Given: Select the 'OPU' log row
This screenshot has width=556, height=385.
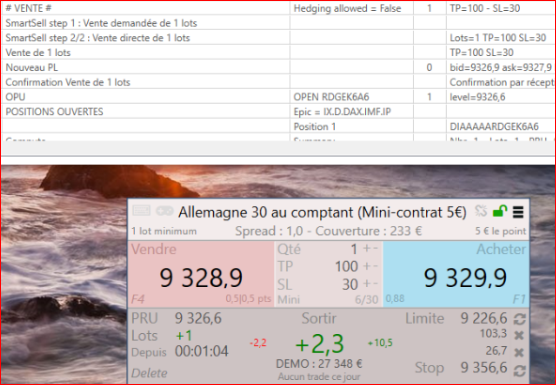Looking at the screenshot, I should click(145, 97).
